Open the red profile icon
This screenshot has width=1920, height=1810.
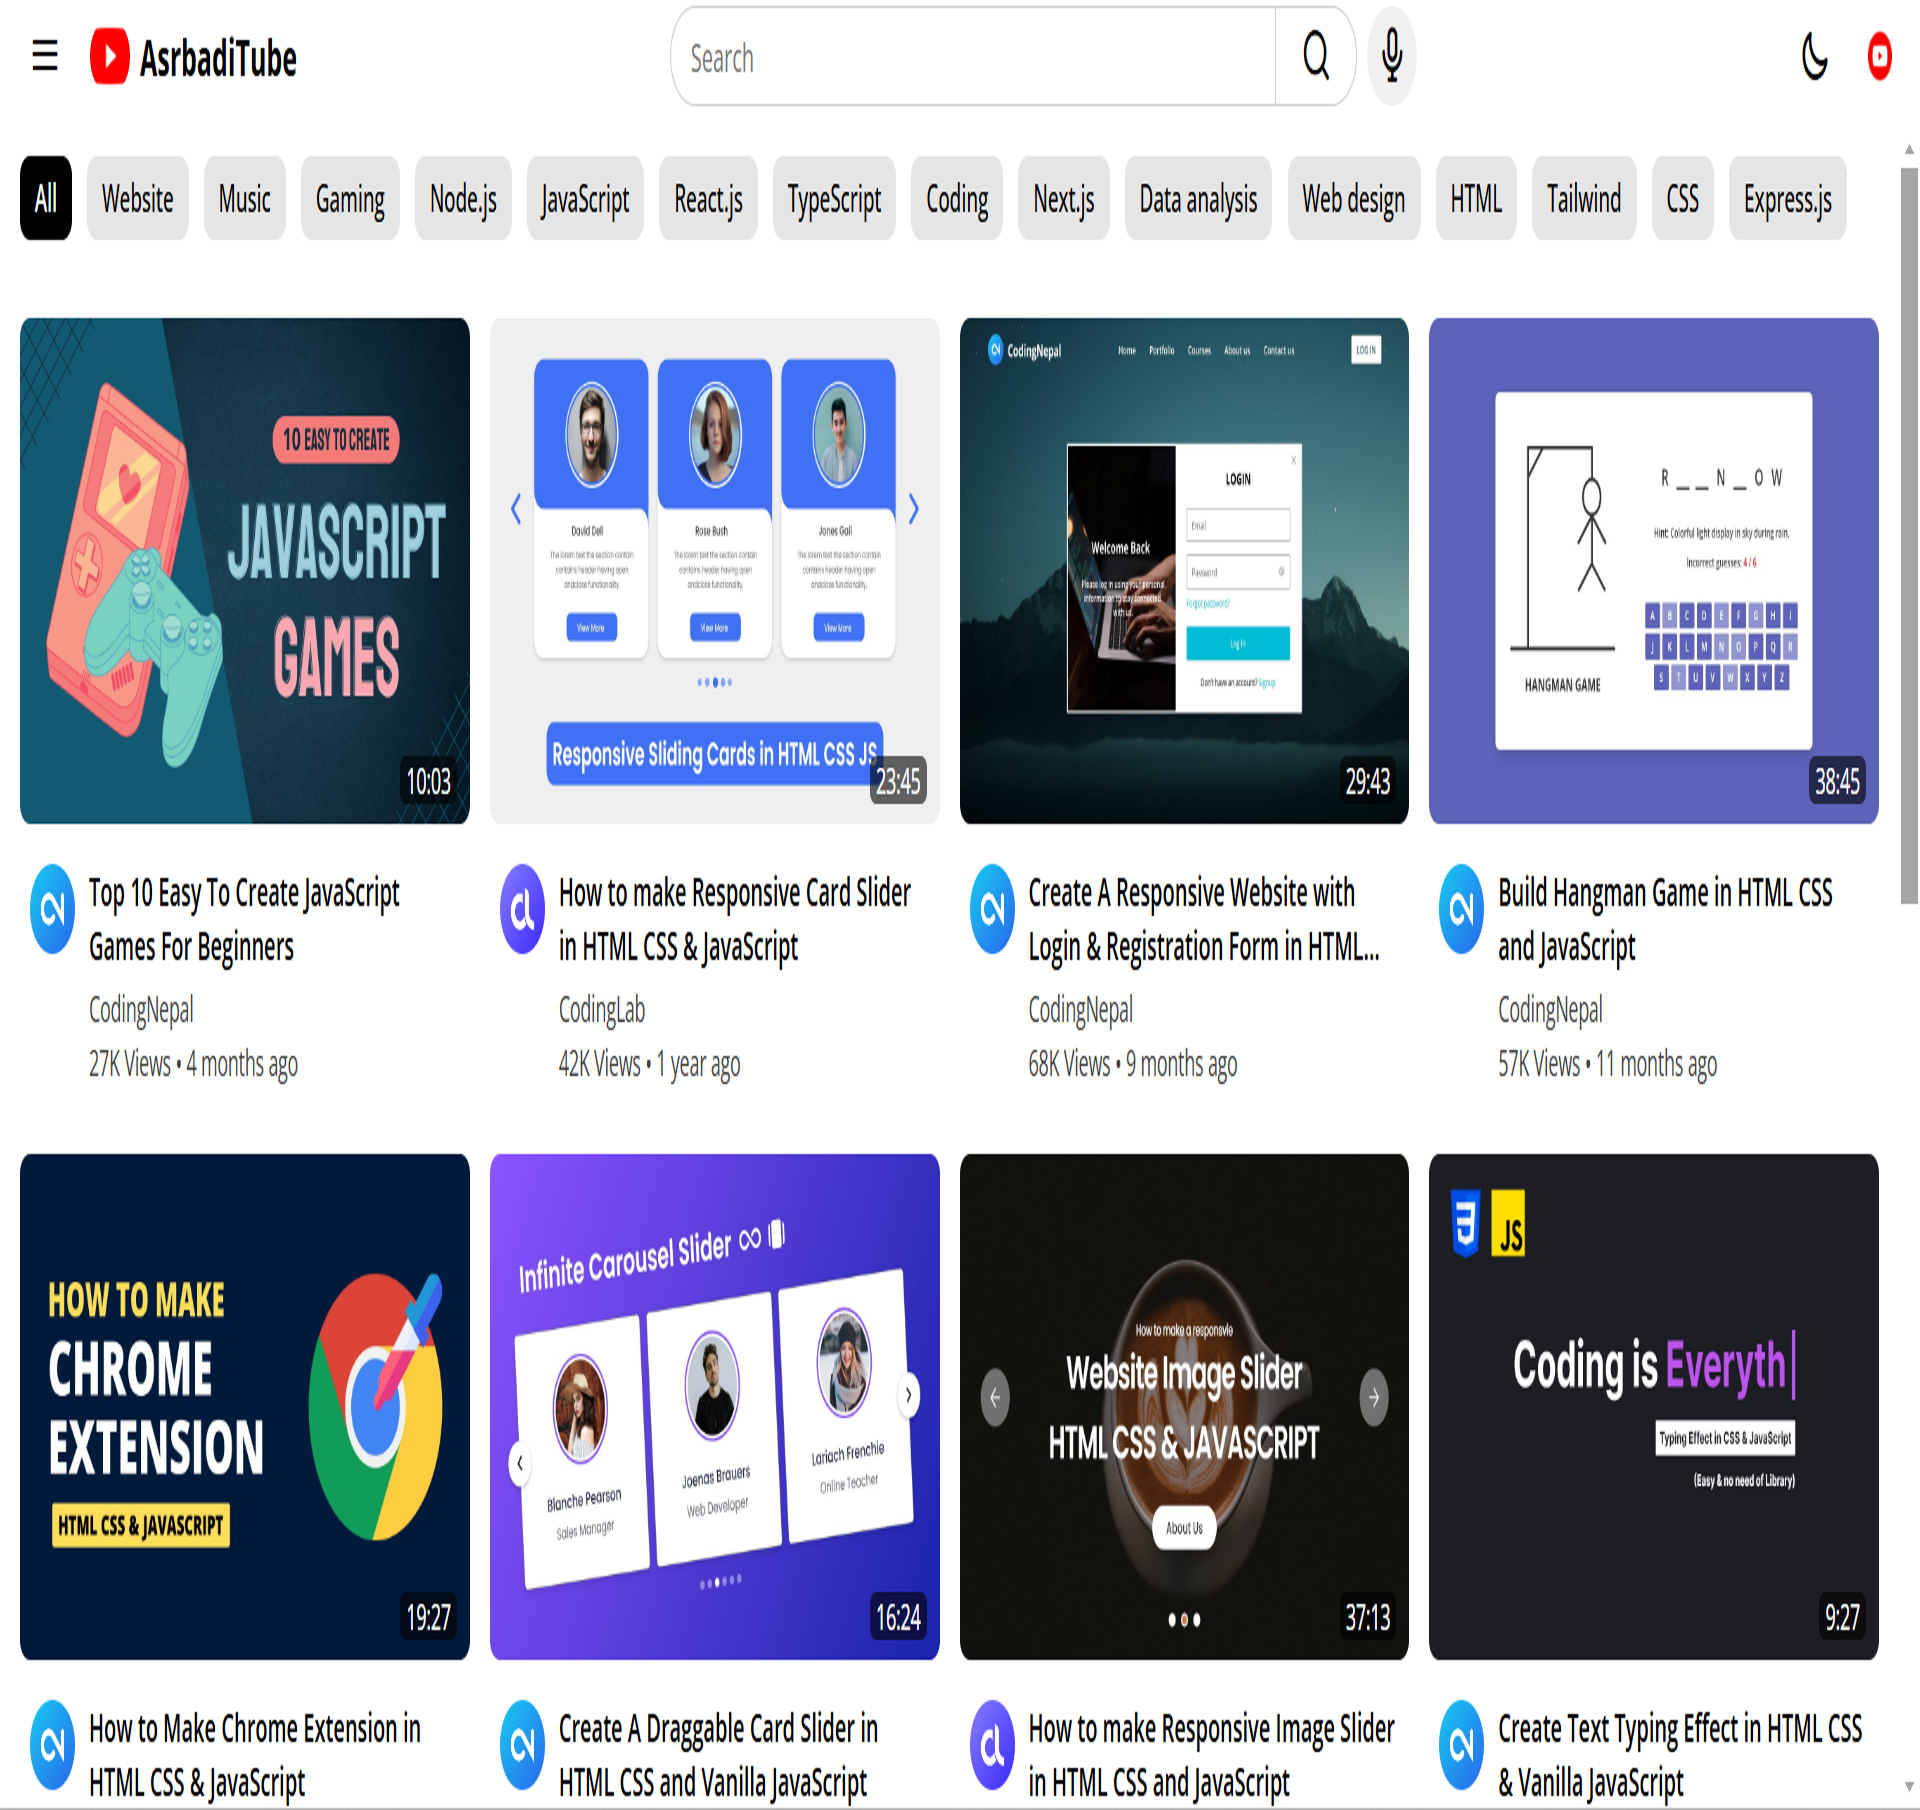point(1880,56)
